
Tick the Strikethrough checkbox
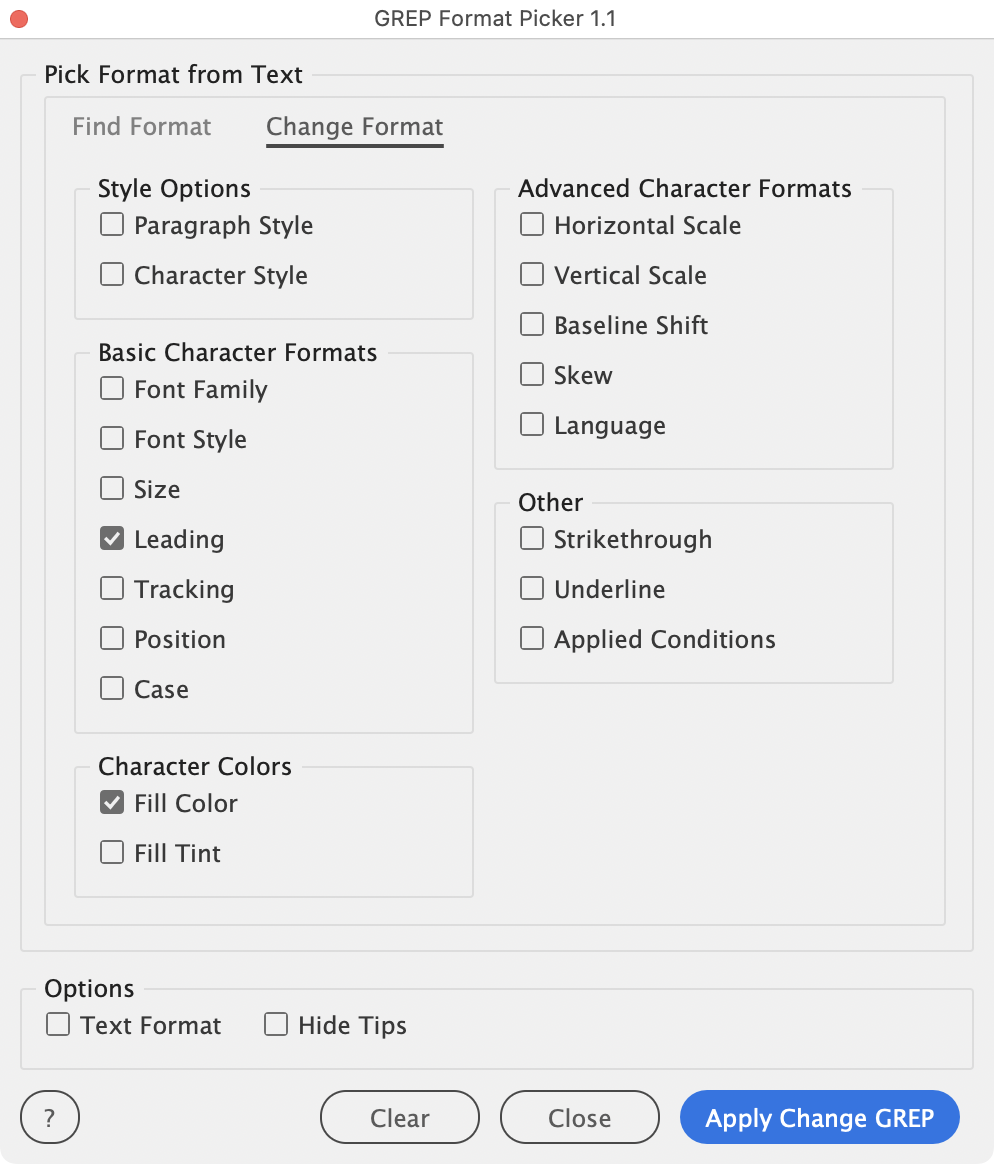click(x=532, y=539)
